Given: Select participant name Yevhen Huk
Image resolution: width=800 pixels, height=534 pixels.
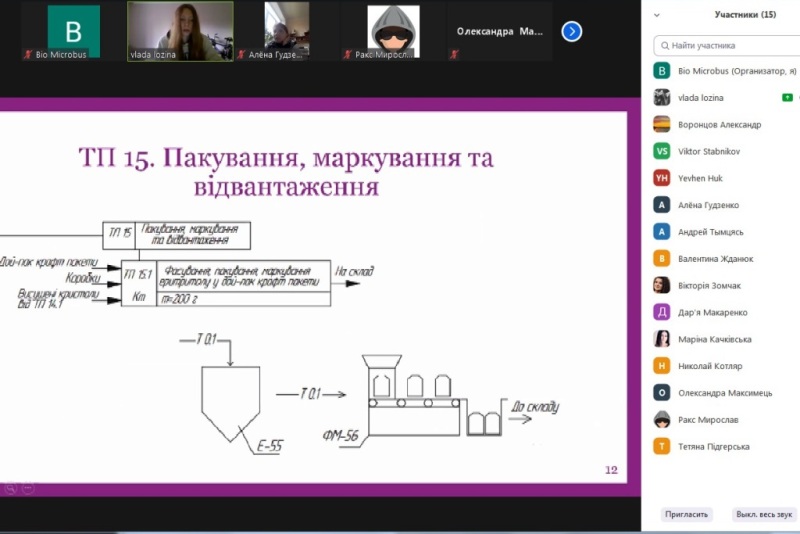Looking at the screenshot, I should 700,178.
